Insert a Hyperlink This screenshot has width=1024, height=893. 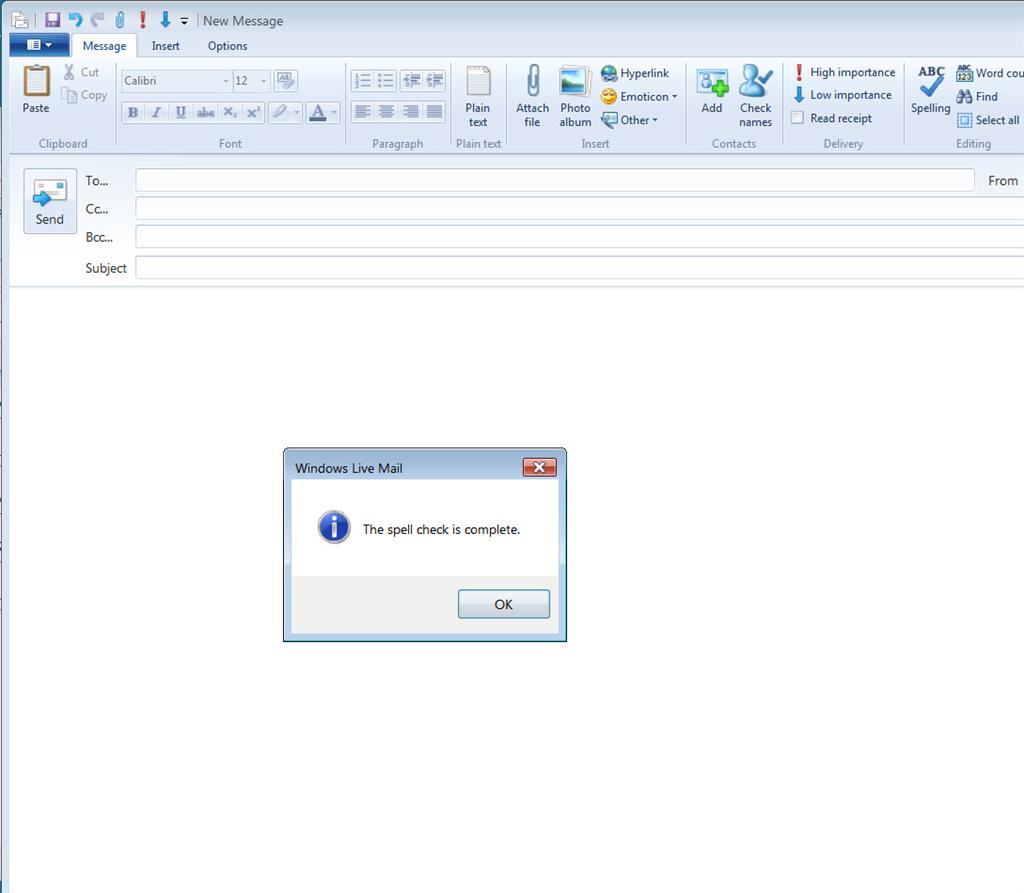click(635, 73)
